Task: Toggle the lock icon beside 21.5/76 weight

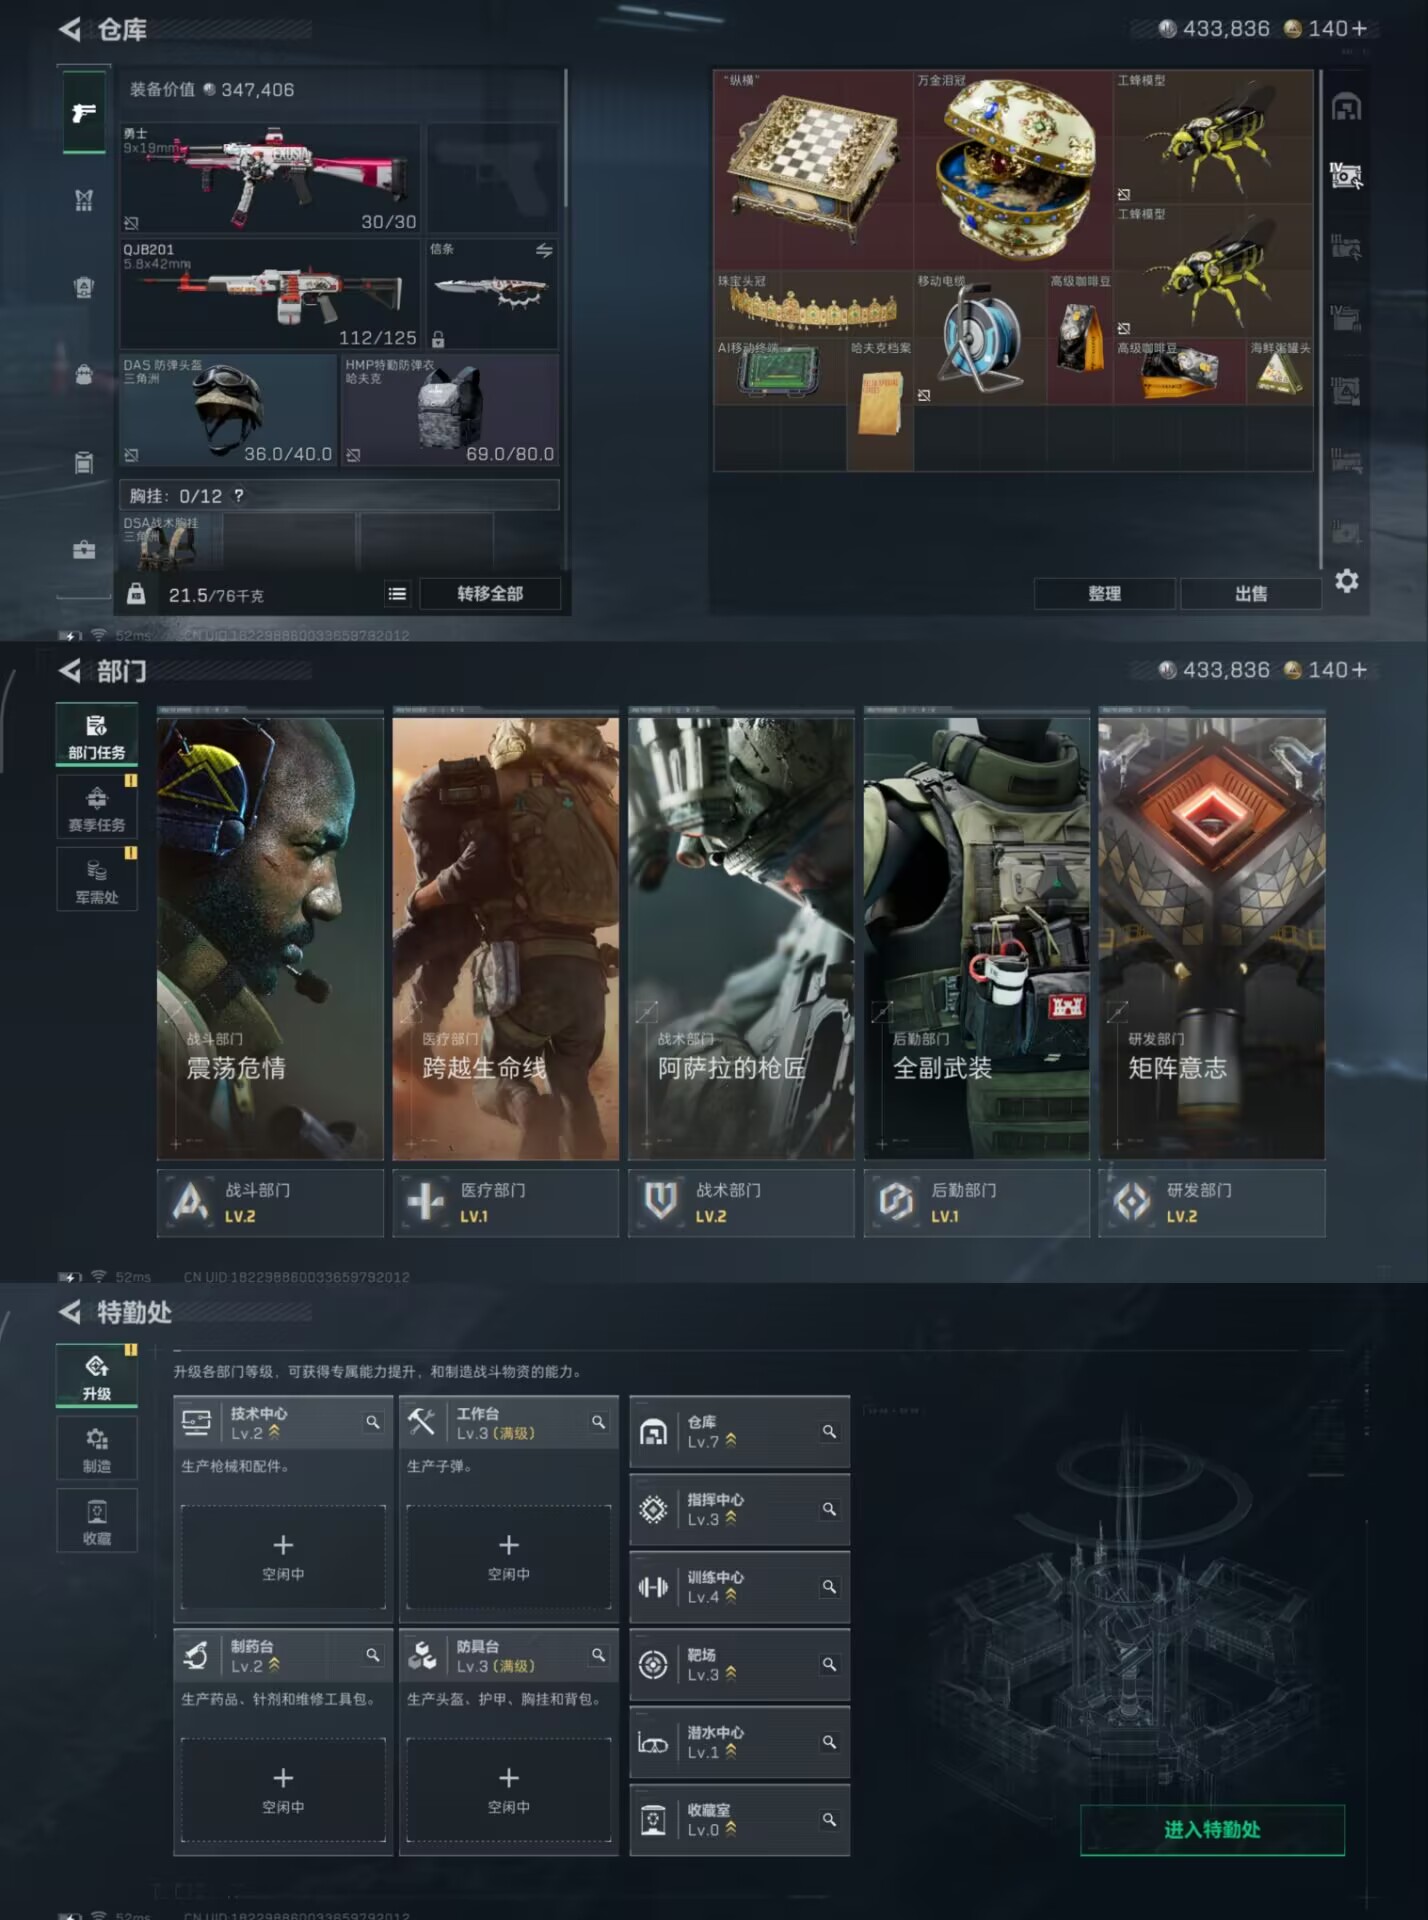Action: click(136, 595)
